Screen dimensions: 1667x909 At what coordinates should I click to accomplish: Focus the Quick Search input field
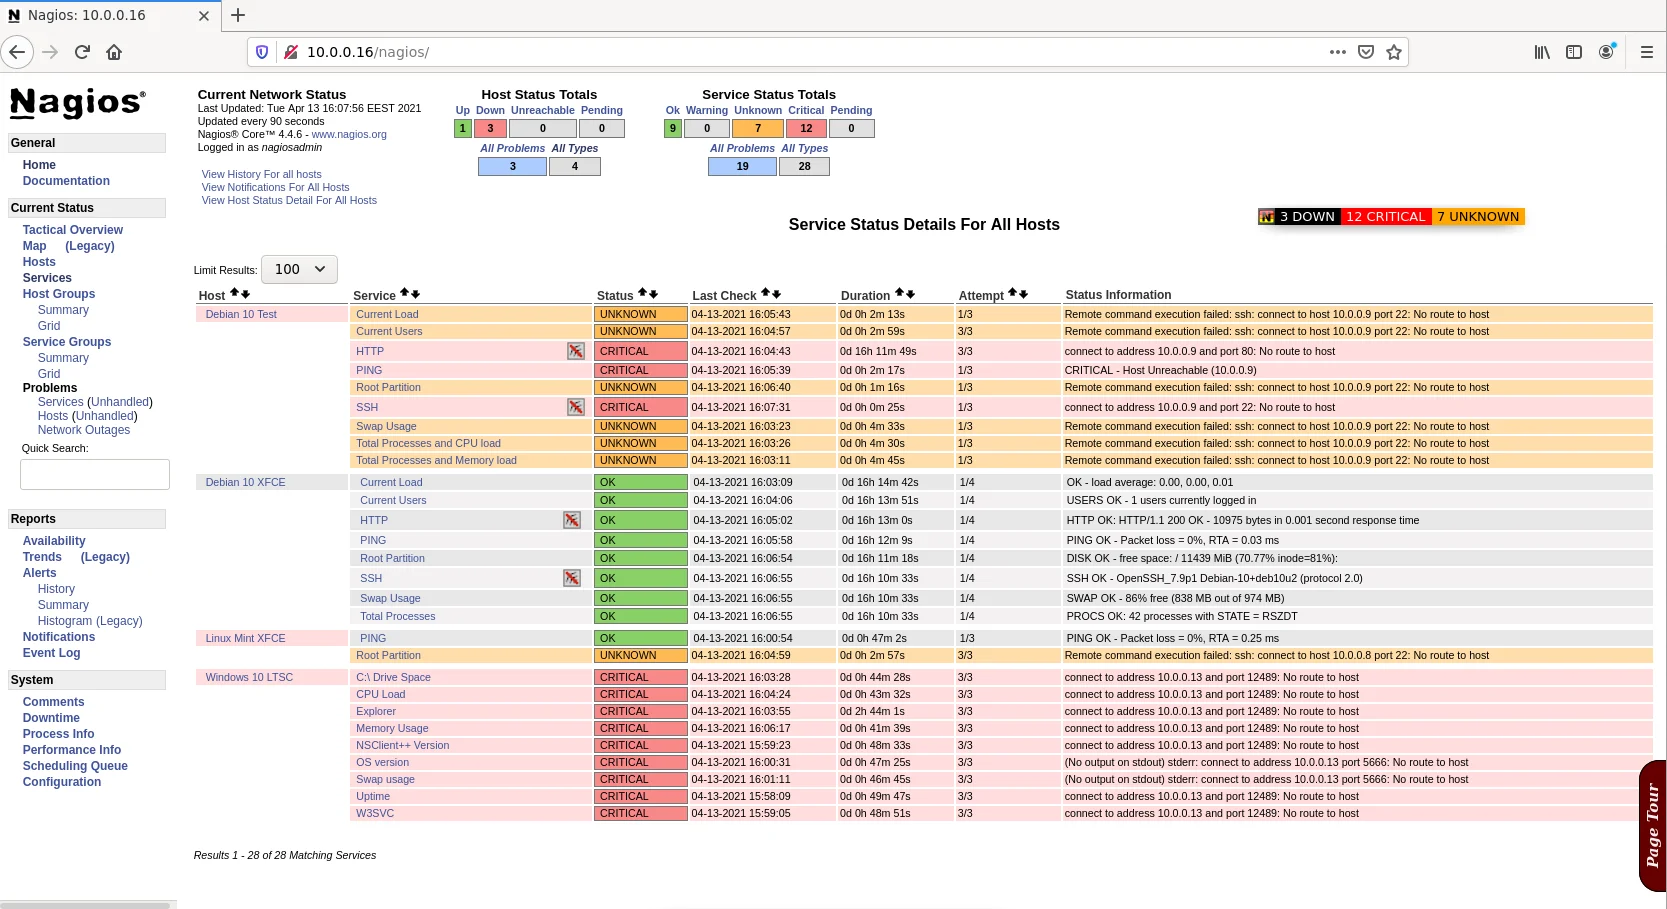click(95, 474)
